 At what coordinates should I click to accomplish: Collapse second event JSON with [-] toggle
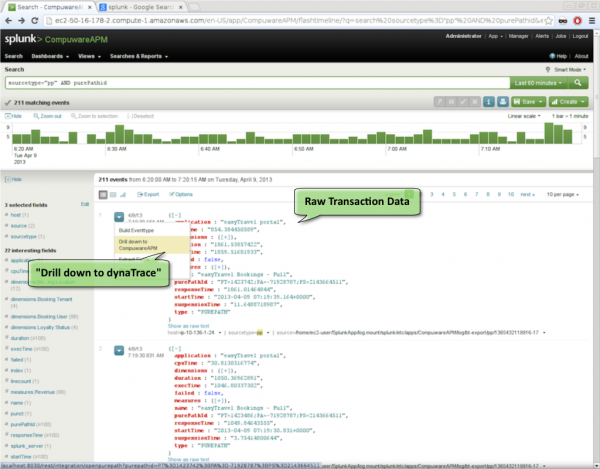[175, 349]
